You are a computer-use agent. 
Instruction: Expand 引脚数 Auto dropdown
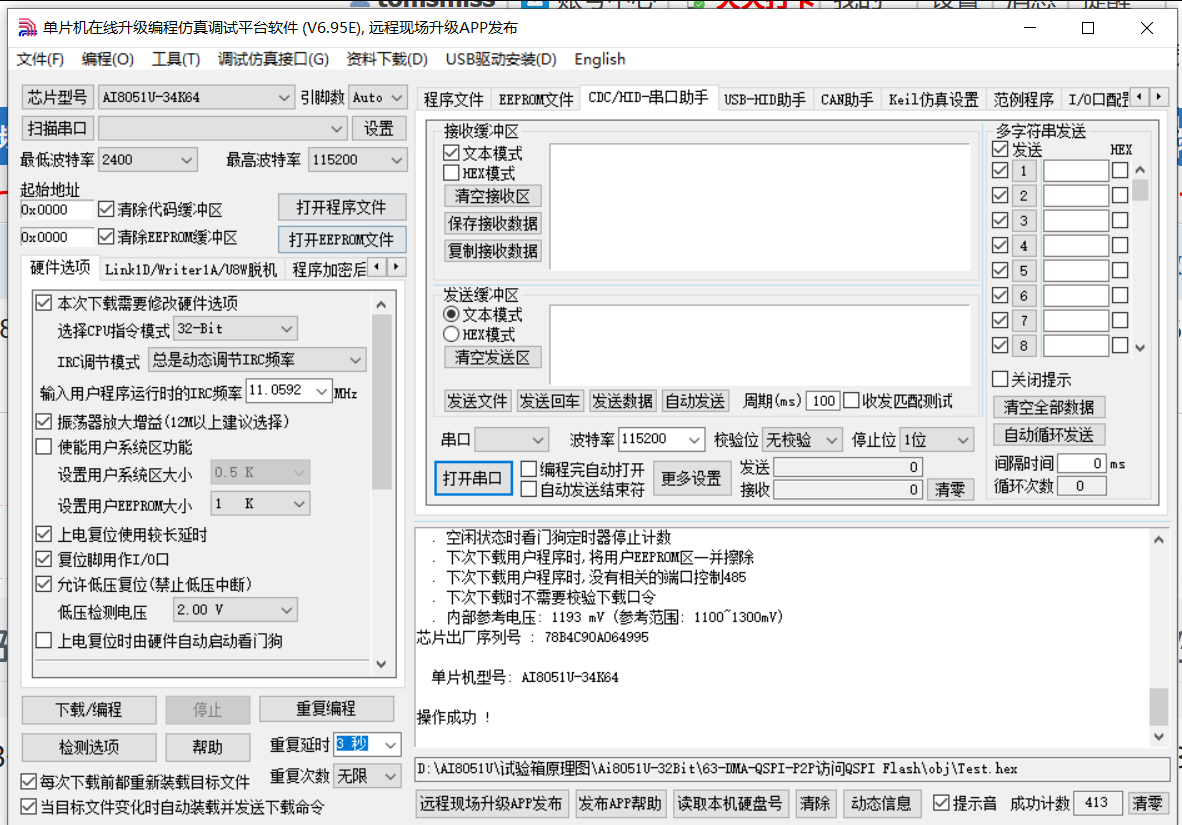click(x=397, y=97)
